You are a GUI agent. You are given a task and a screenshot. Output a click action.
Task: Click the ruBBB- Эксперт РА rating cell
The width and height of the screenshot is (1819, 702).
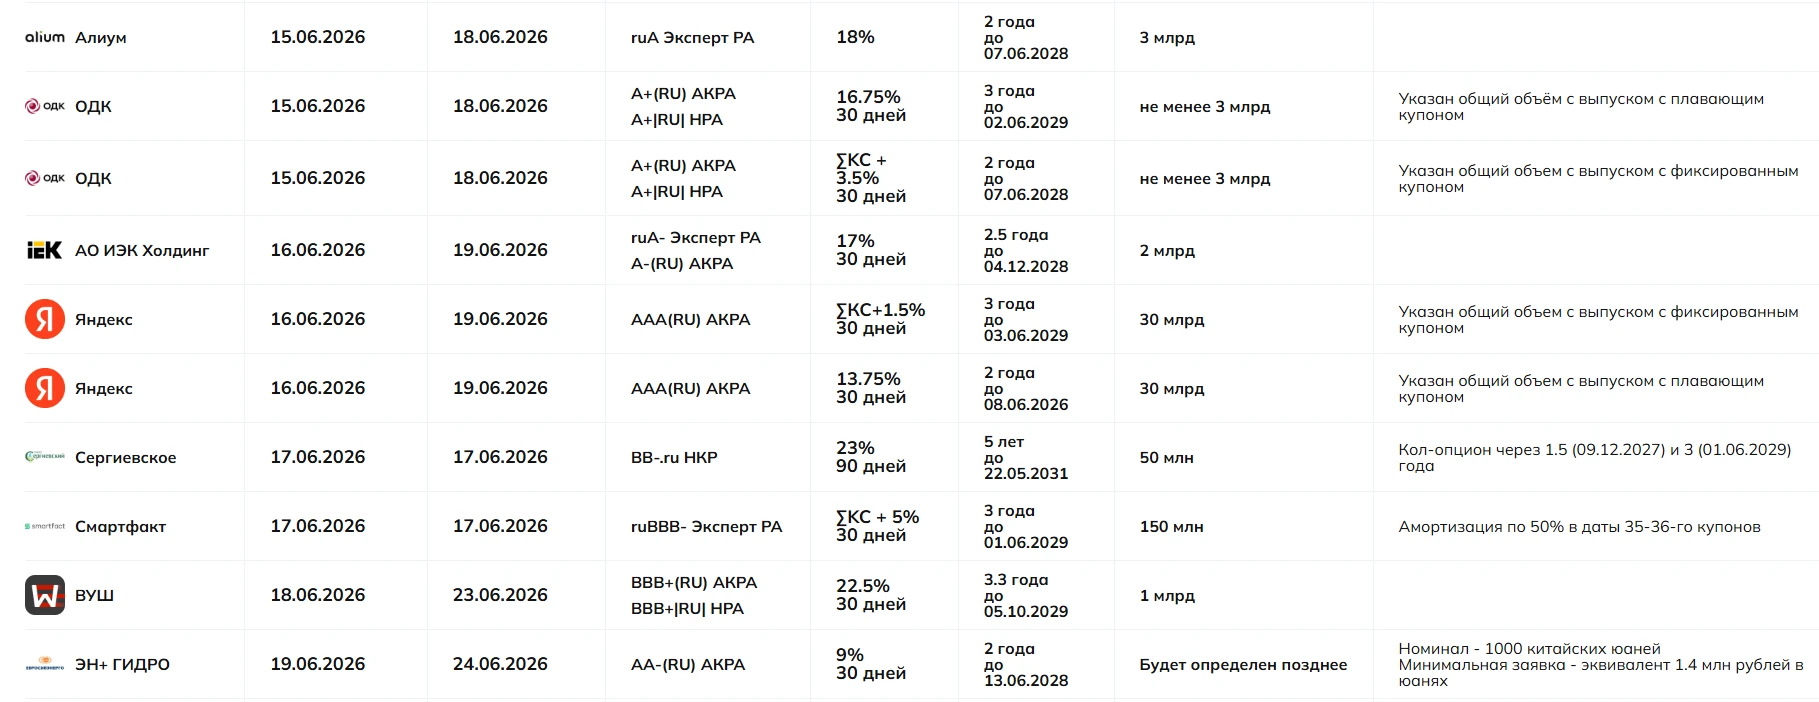707,527
